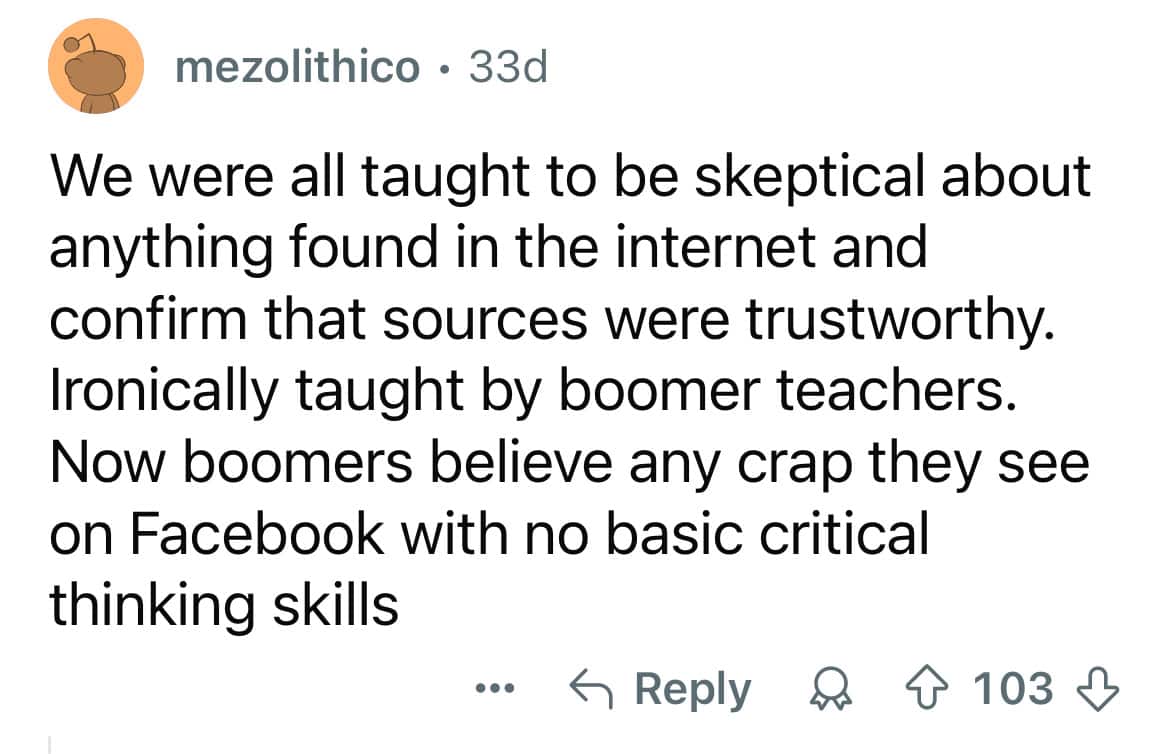
Task: Open the mezolithico username profile link
Action: click(297, 67)
